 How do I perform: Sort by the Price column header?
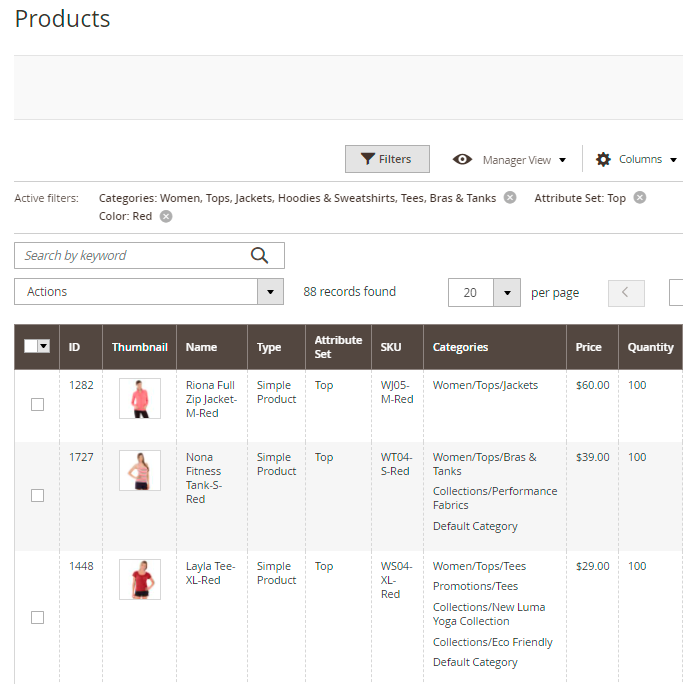589,347
